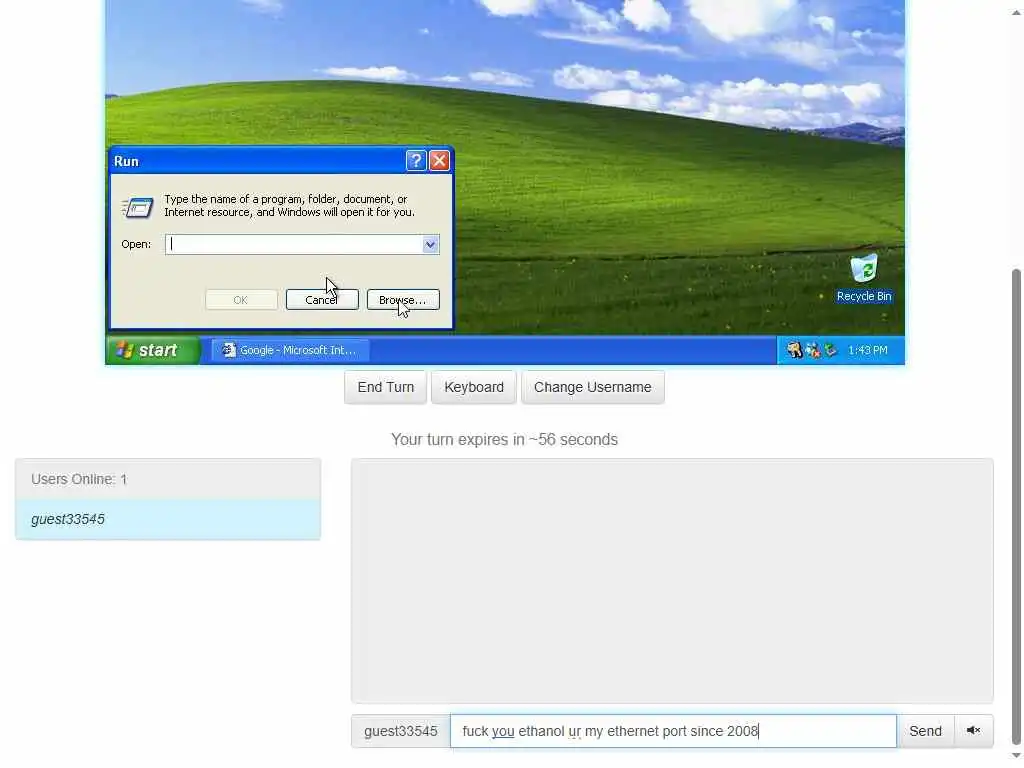Click the chat message input field
The width and height of the screenshot is (1024, 768).
point(673,731)
